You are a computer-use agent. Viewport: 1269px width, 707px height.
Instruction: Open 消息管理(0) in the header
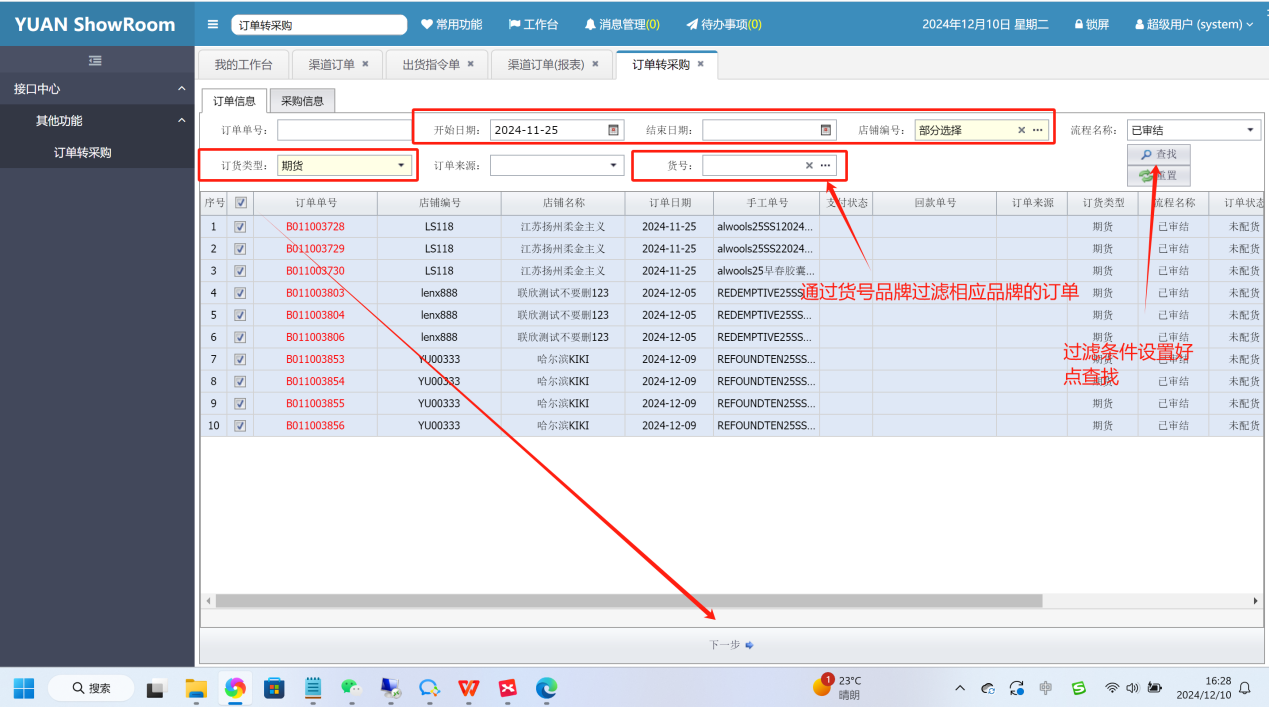tap(622, 24)
